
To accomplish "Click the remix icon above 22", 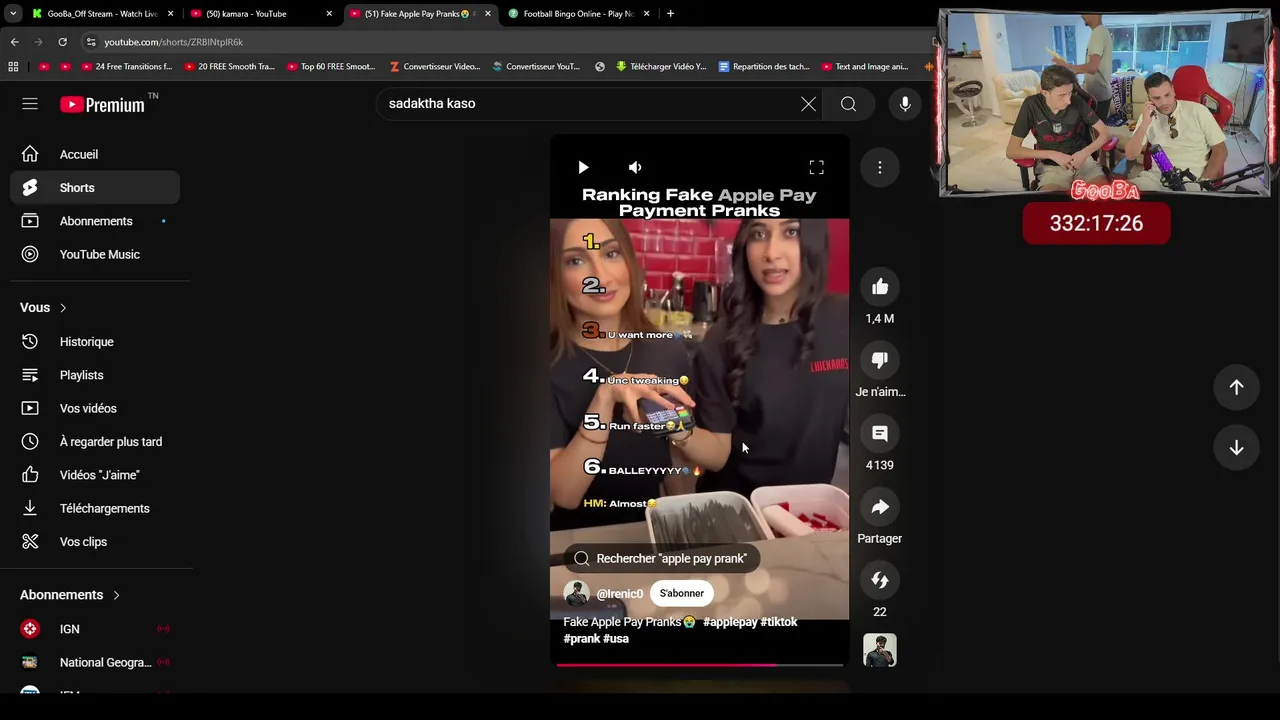I will (880, 580).
